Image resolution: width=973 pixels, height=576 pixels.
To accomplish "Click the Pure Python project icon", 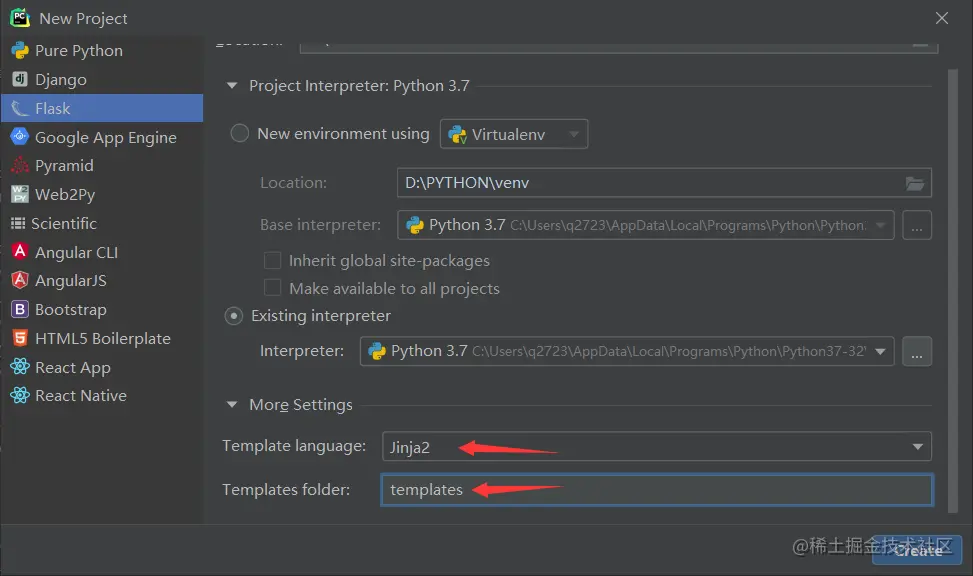I will pos(20,50).
